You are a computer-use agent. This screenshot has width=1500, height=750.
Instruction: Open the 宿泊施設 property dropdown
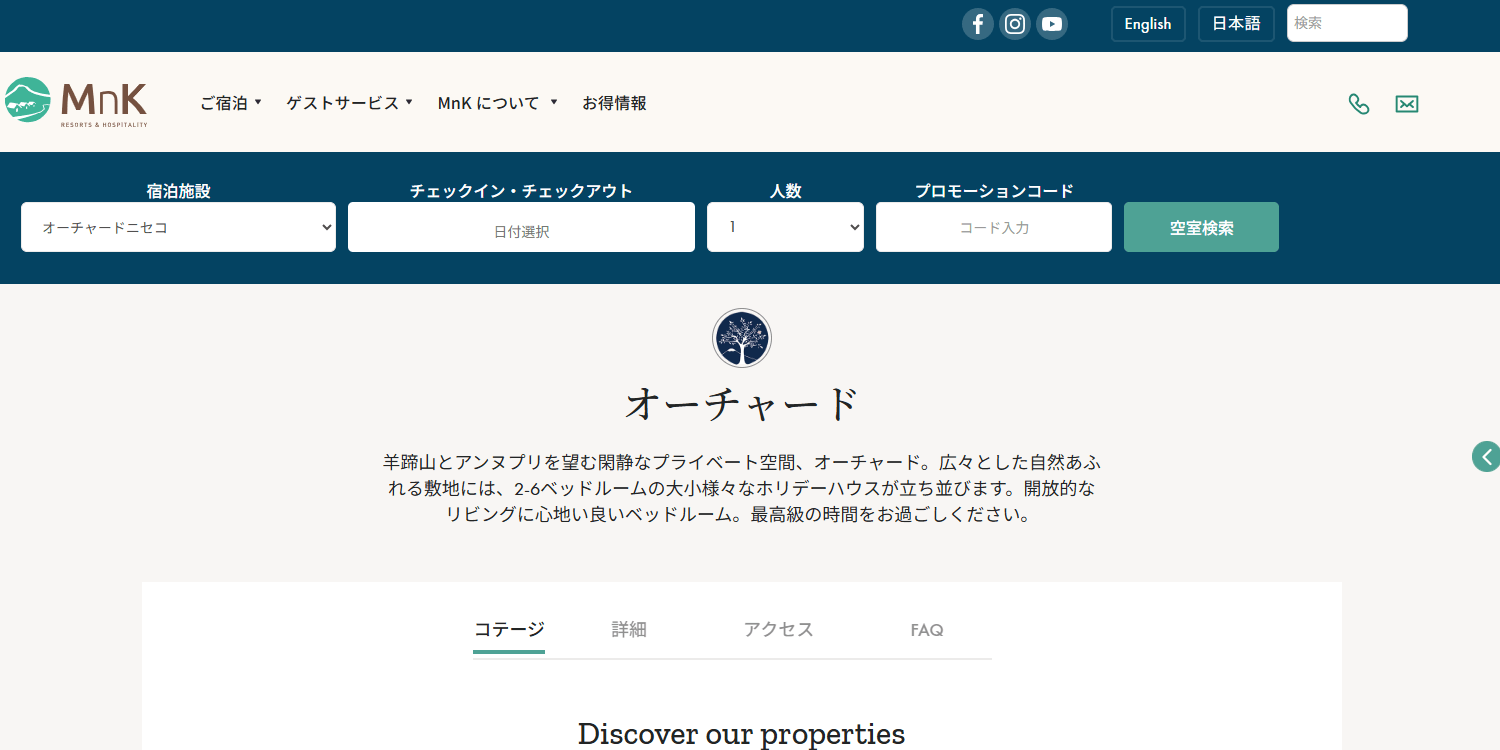178,228
